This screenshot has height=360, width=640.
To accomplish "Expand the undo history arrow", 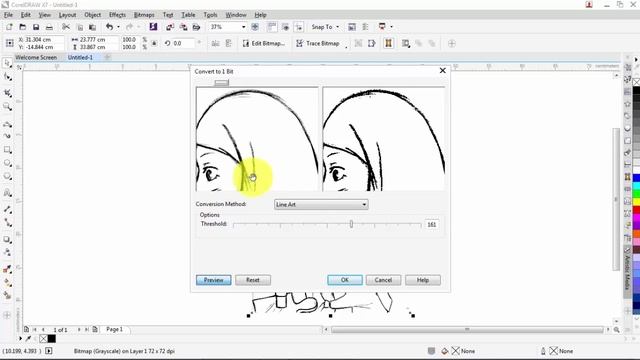I will 118,27.
